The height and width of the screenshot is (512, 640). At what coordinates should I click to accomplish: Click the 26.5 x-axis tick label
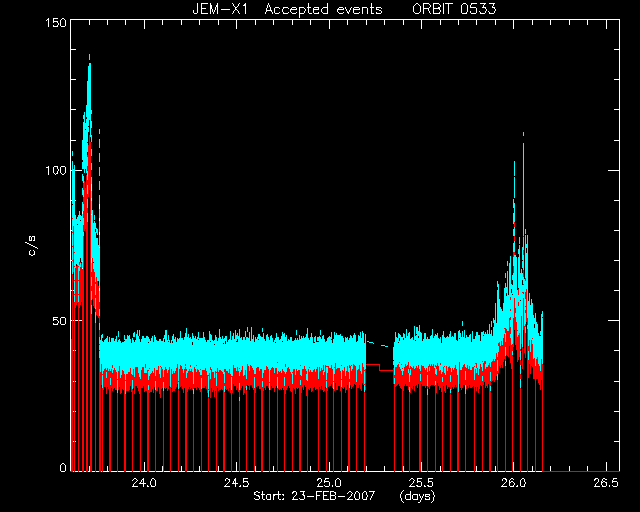606,483
